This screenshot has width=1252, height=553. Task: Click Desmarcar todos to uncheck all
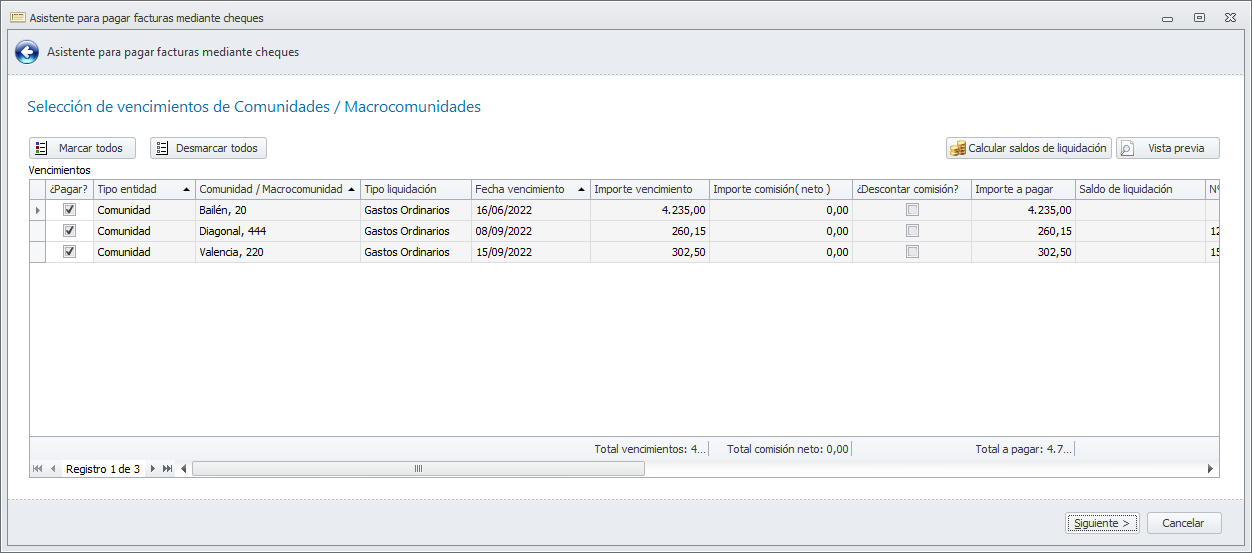208,148
